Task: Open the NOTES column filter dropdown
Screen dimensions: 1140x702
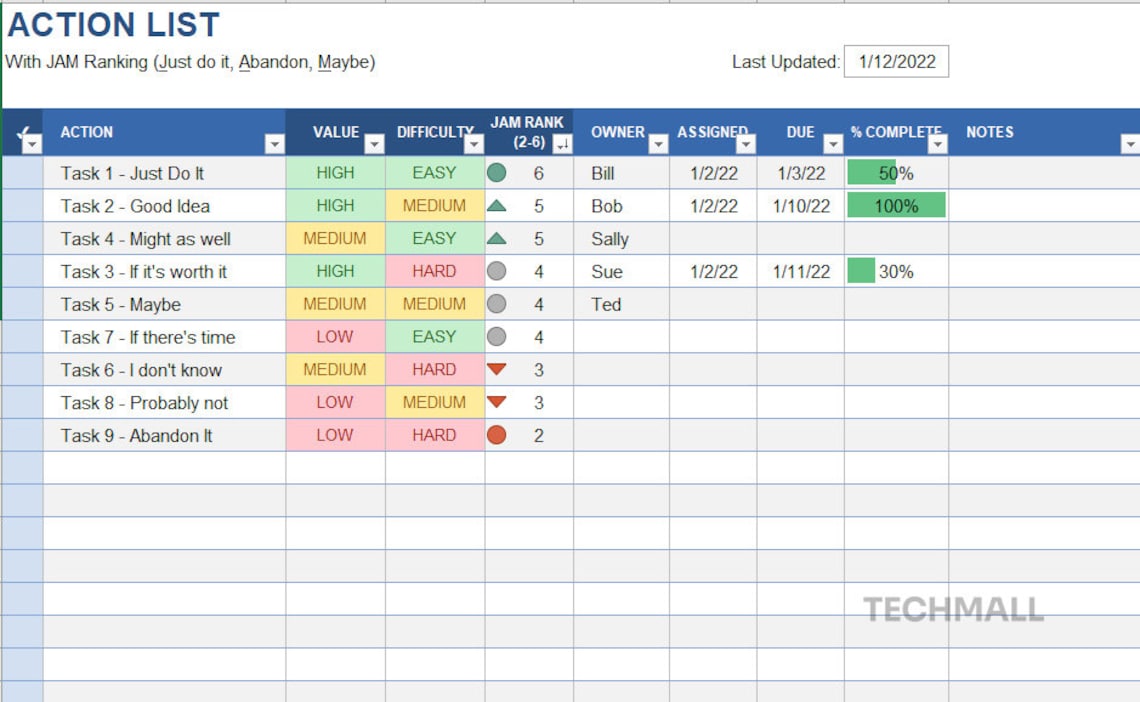Action: [1130, 144]
